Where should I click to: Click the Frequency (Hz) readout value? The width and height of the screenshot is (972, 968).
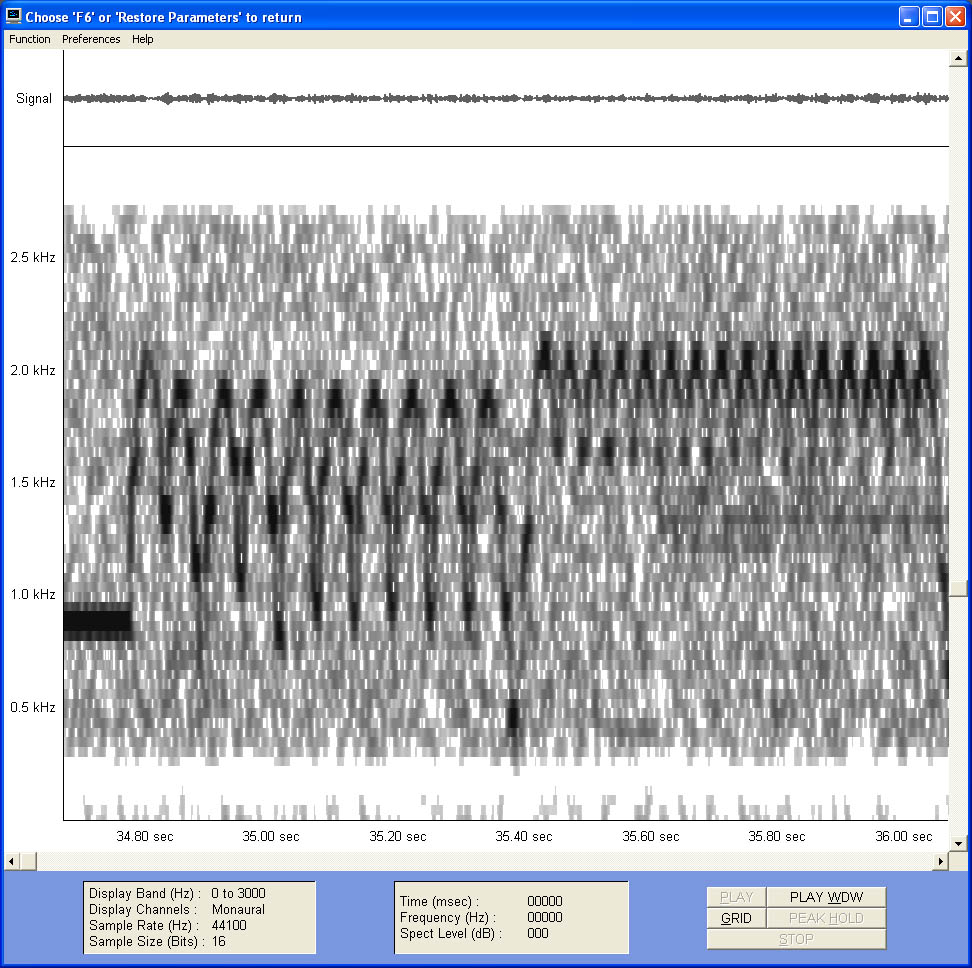[545, 917]
